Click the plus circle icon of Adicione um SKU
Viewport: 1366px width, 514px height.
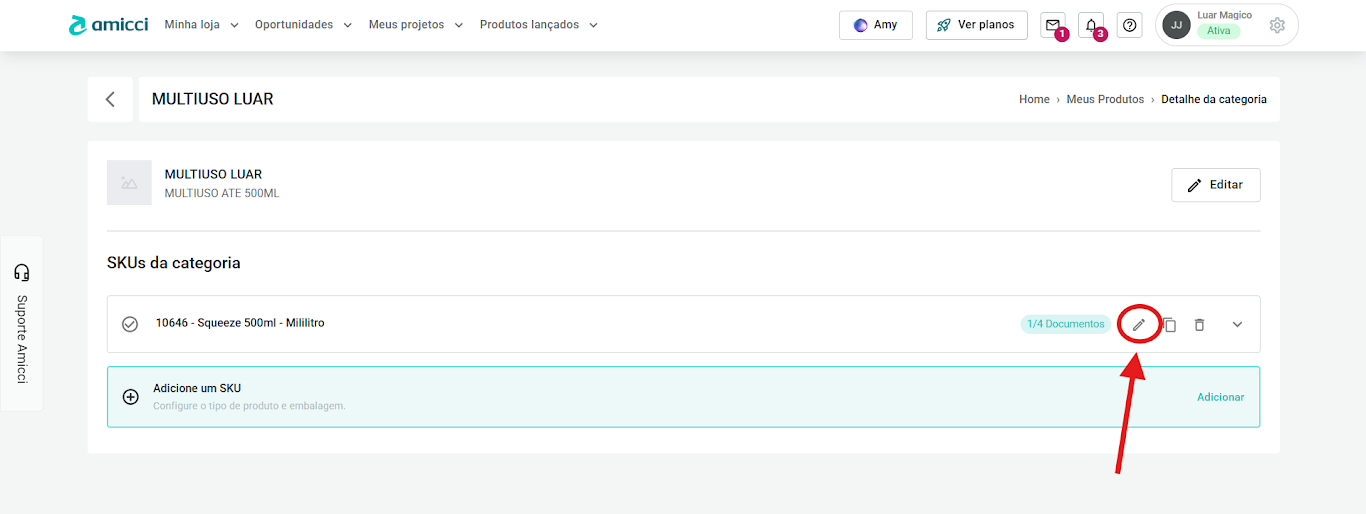(130, 396)
